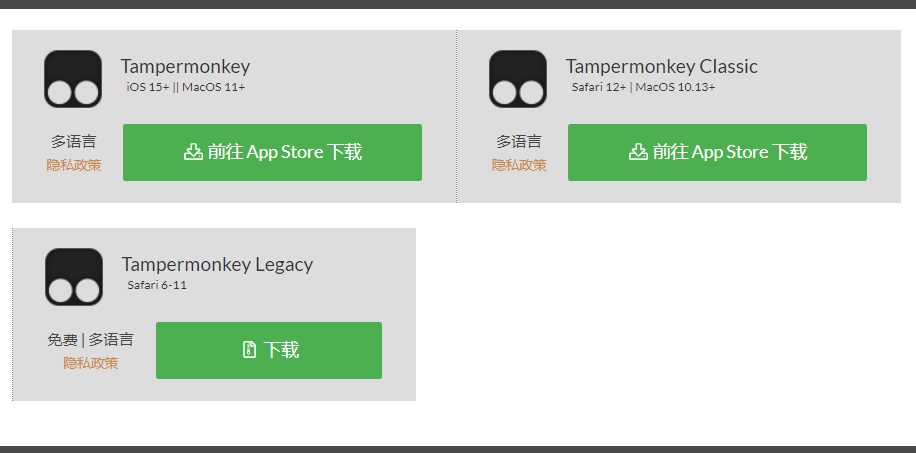The height and width of the screenshot is (453, 916).
Task: Click the iOS 15+ || MacOS 11+ requirement text
Action: tap(186, 88)
